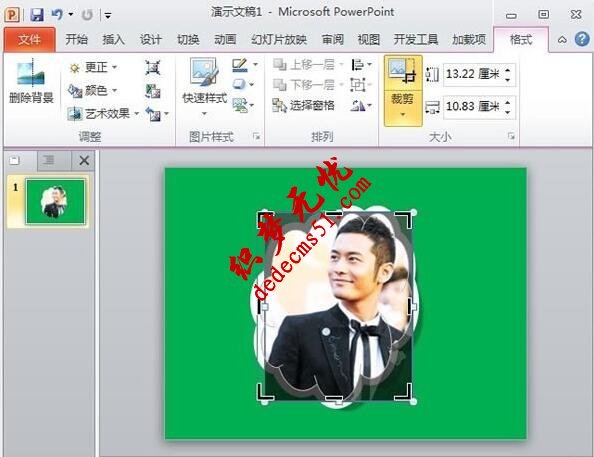Click the 裁剪 crop tool icon
This screenshot has width=594, height=457.
point(403,72)
